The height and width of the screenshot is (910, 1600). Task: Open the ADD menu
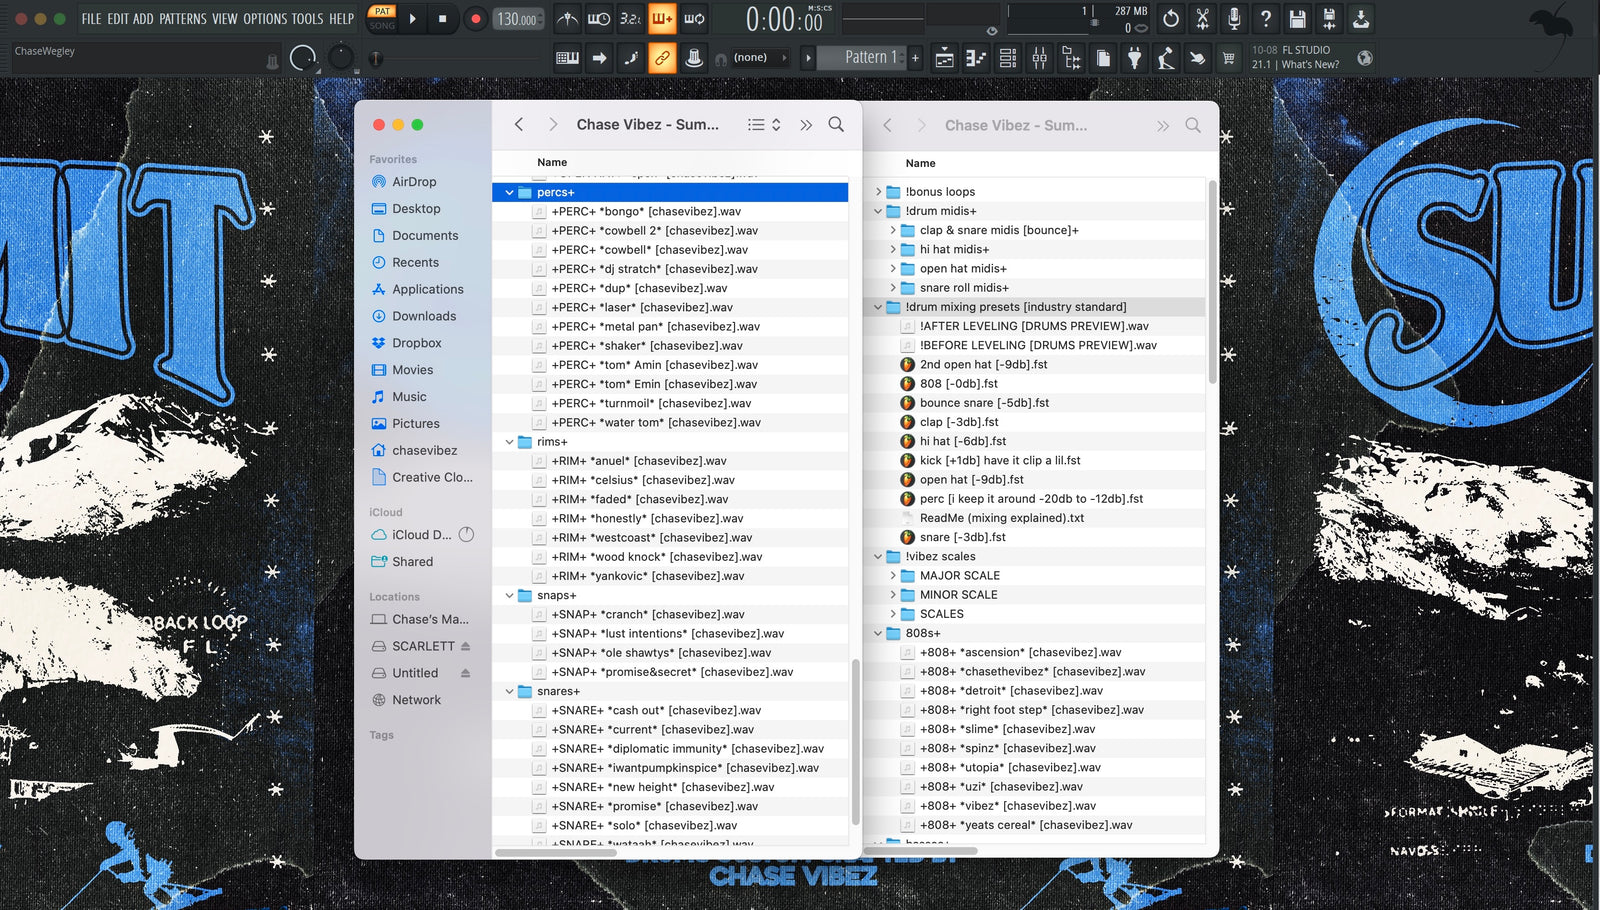(x=143, y=19)
